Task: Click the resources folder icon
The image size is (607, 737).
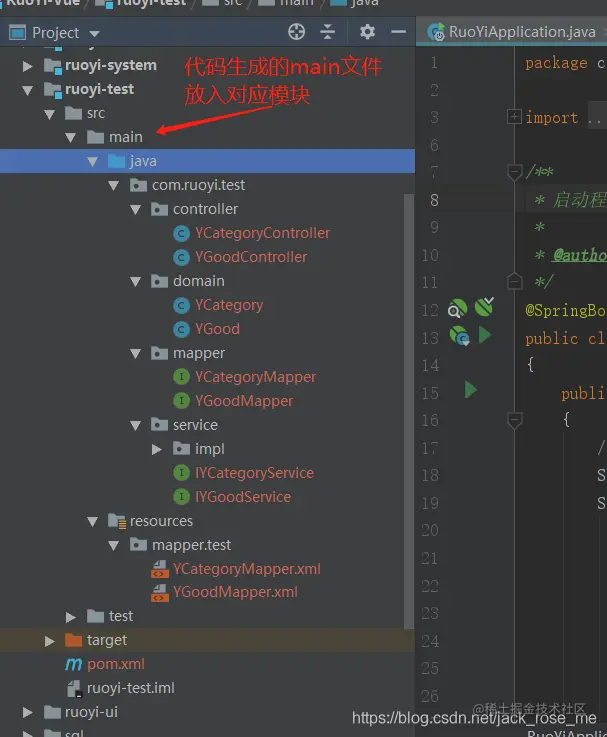Action: coord(117,521)
